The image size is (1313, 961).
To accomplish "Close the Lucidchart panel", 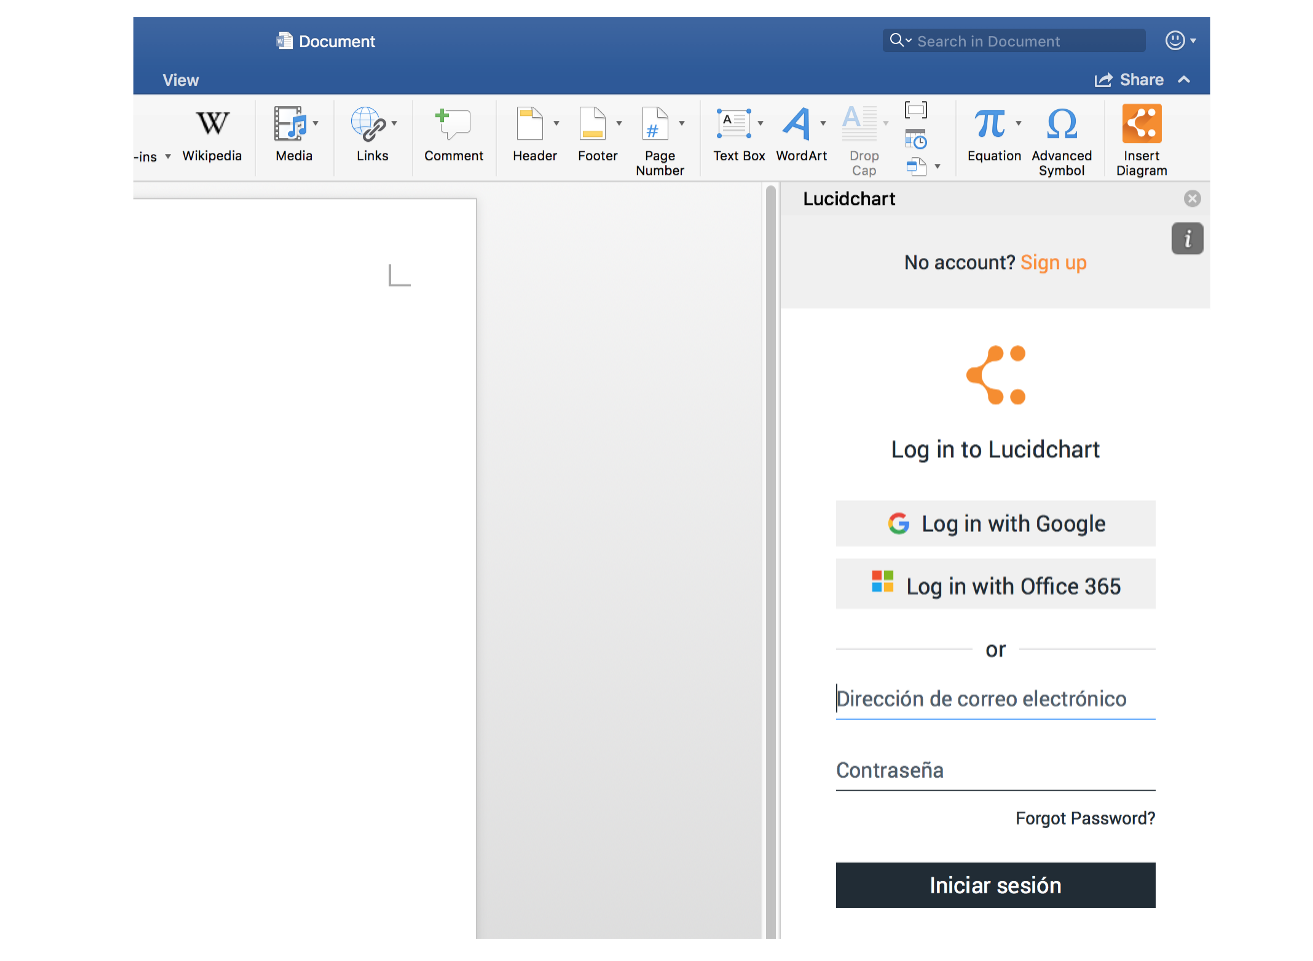I will [x=1192, y=199].
